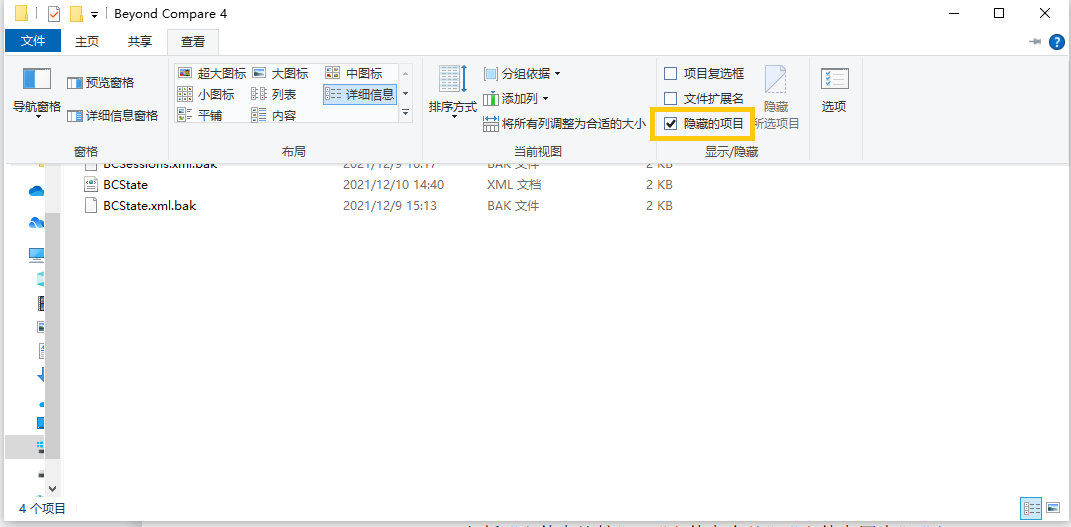Viewport: 1071px width, 527px height.
Task: Minimize the Beyond Compare 4 window
Action: (953, 13)
